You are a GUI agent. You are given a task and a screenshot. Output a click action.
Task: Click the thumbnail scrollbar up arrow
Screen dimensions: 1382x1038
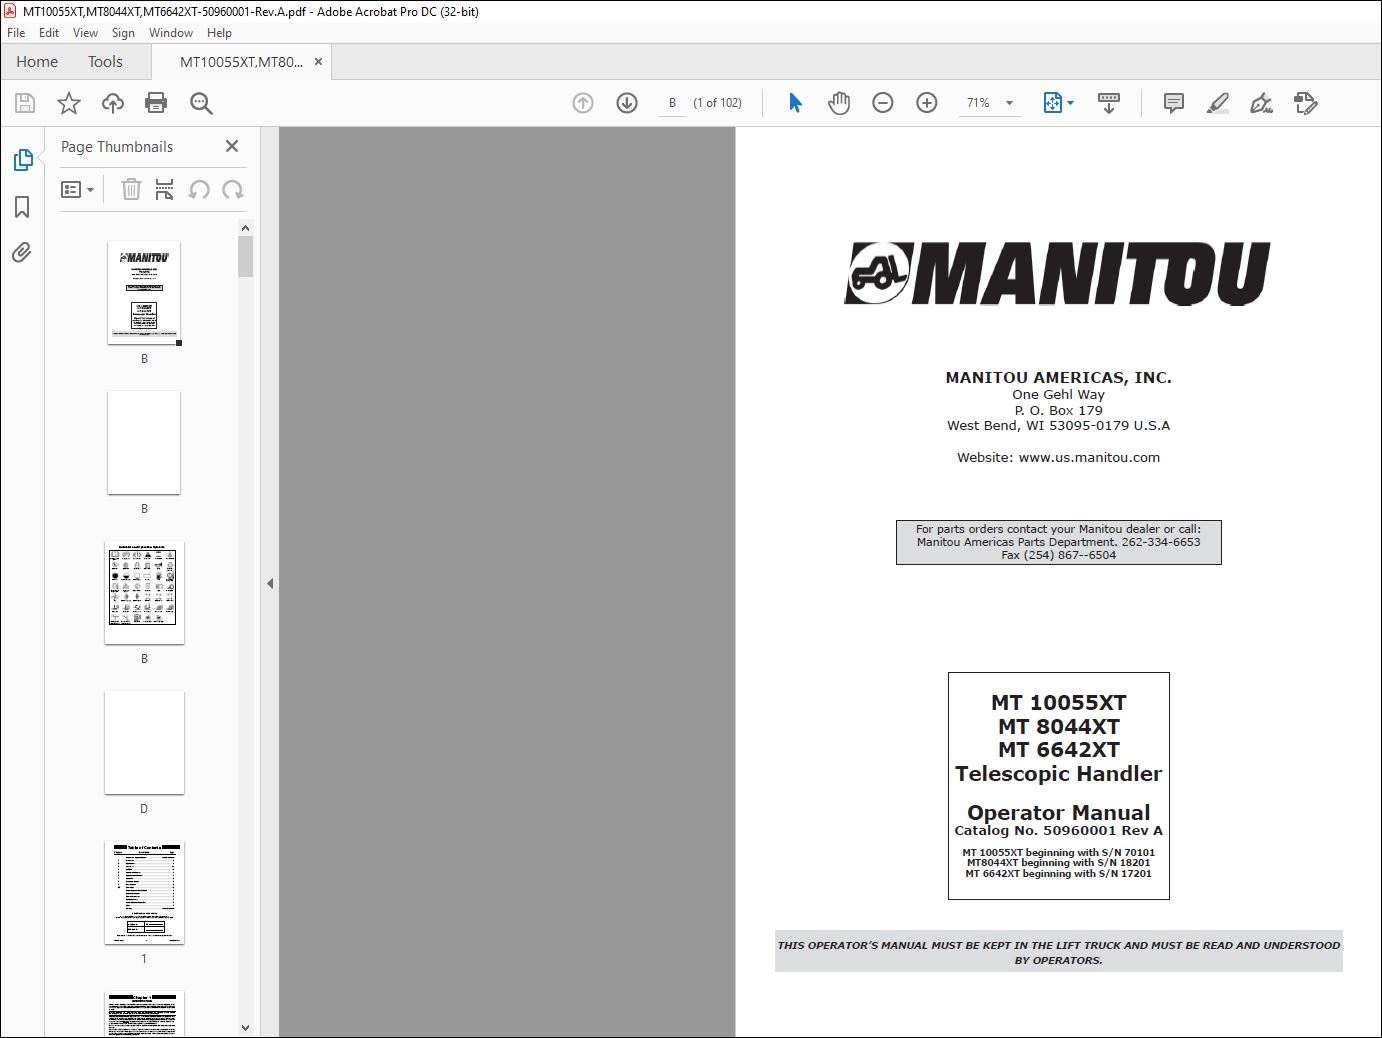pyautogui.click(x=245, y=228)
